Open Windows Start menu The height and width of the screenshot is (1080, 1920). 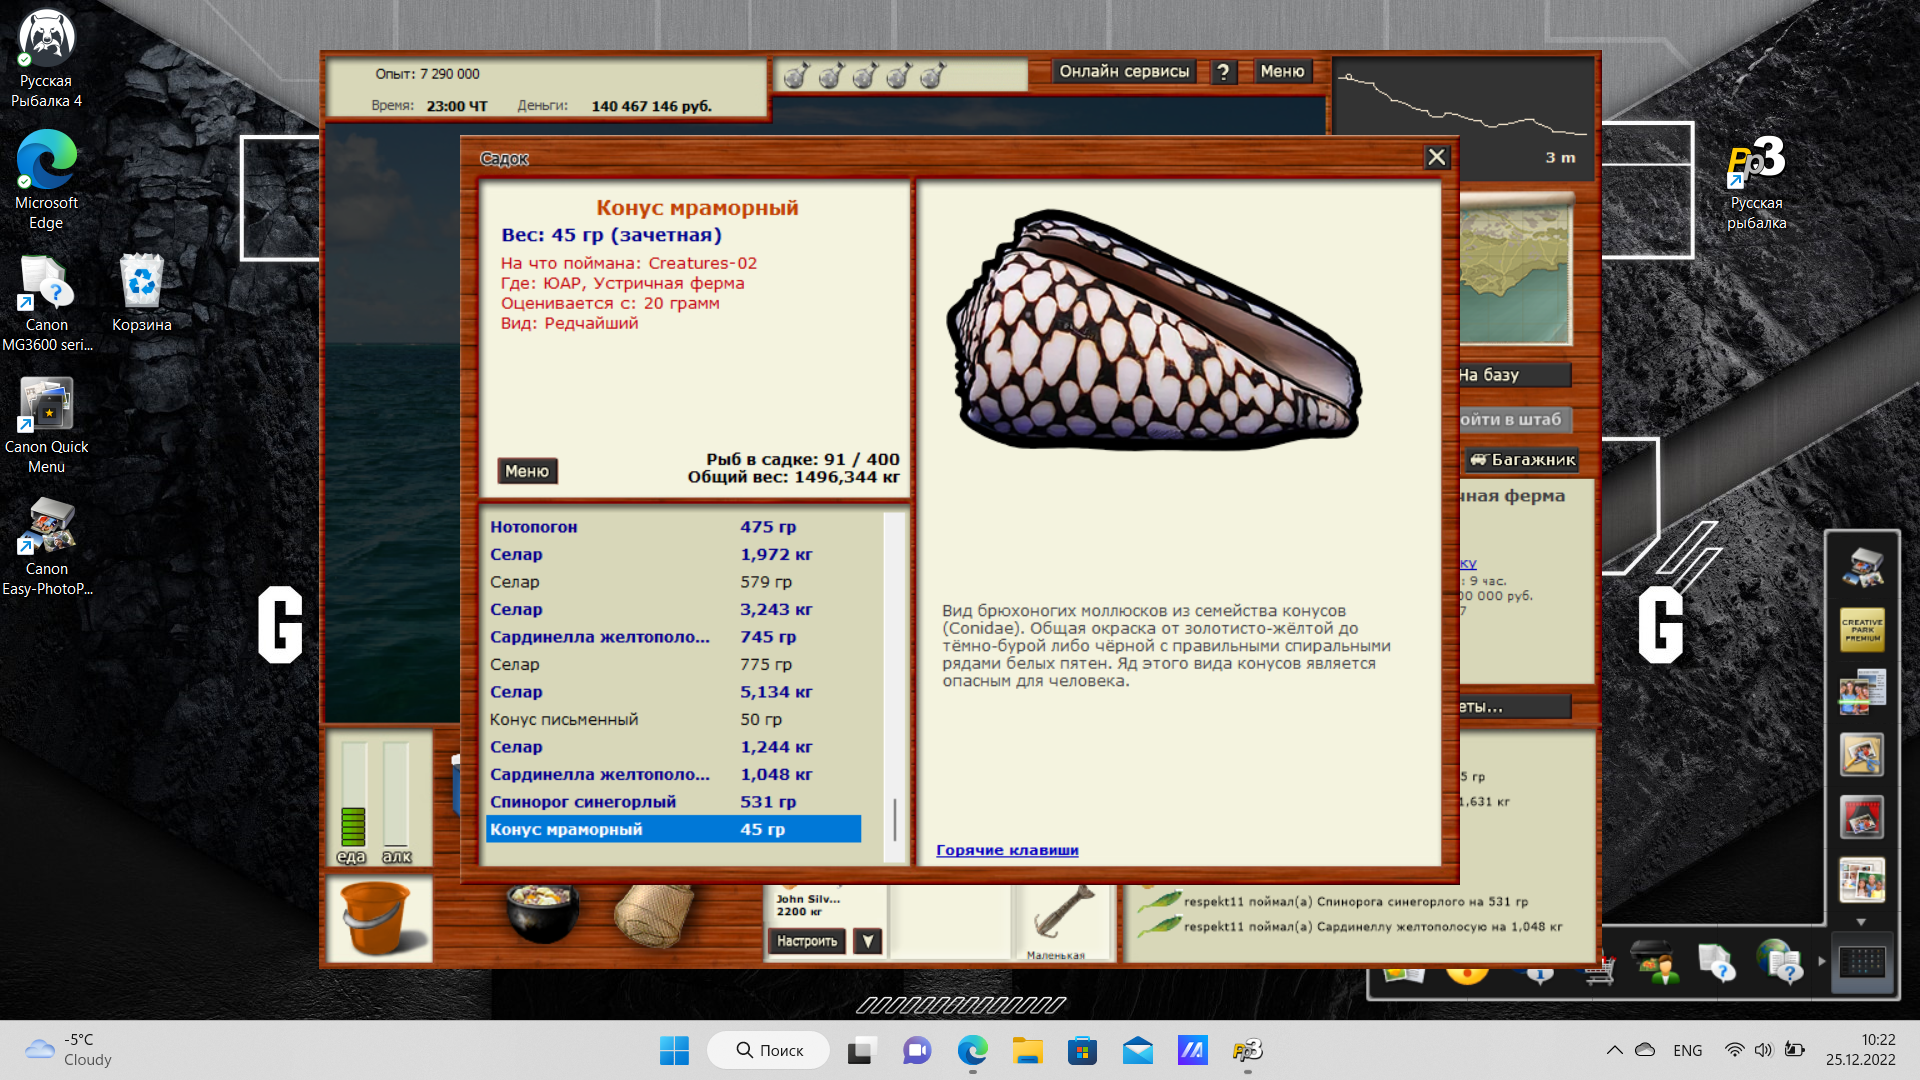click(674, 1050)
